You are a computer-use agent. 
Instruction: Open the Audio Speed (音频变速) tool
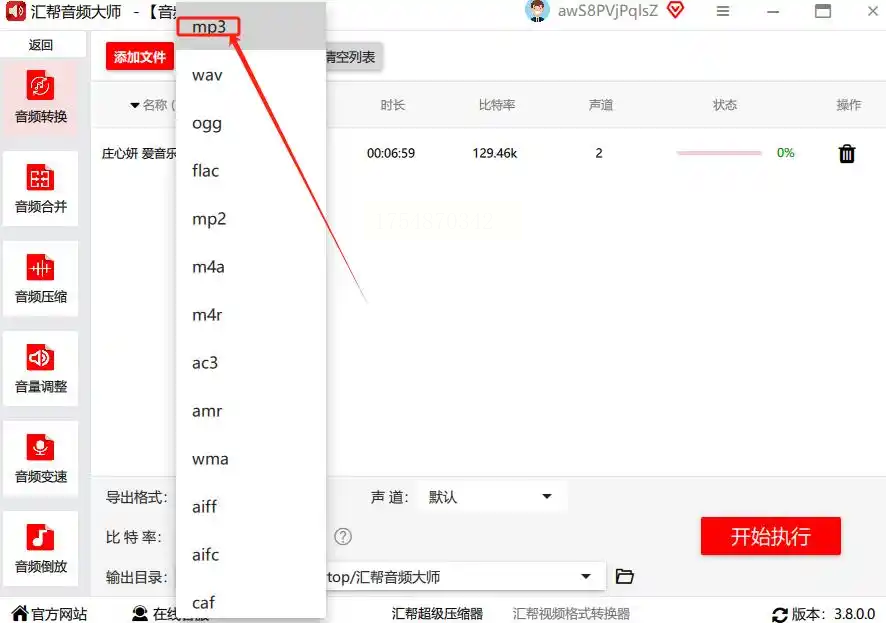(41, 459)
